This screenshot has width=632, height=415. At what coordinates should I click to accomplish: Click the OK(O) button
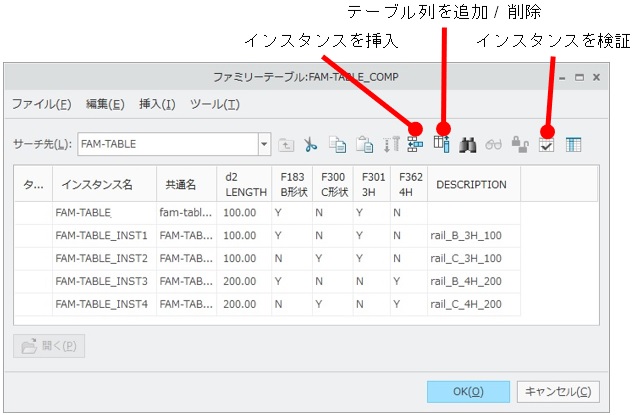pos(468,392)
